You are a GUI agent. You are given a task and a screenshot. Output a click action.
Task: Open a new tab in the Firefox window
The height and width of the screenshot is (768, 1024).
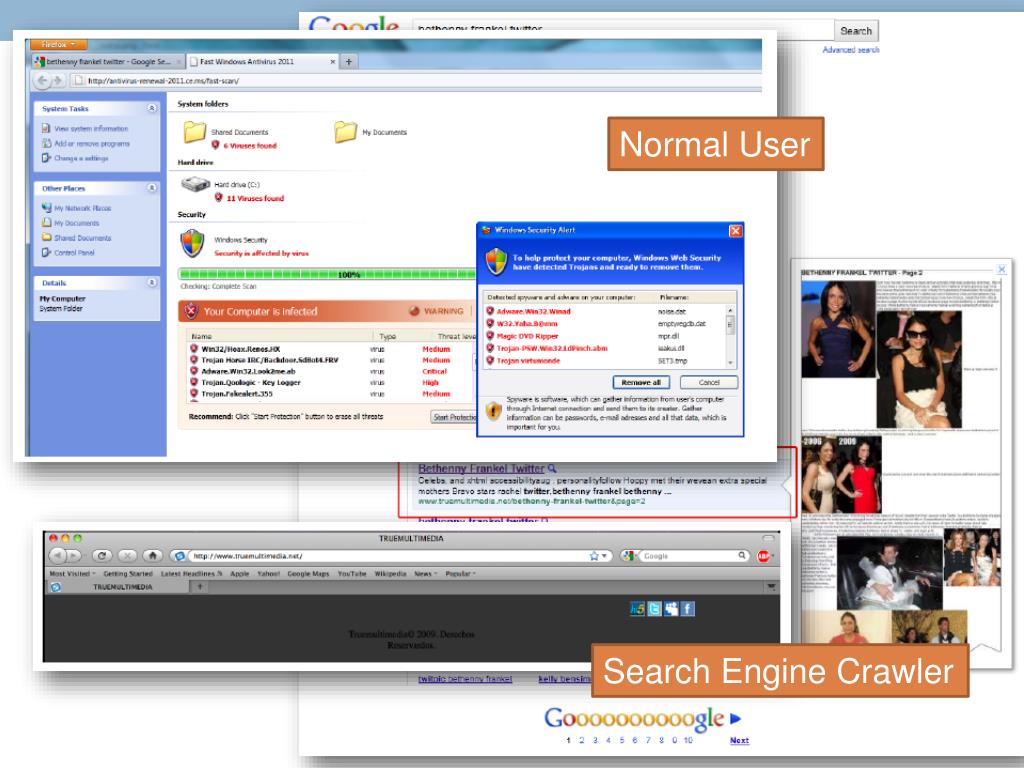[x=349, y=61]
